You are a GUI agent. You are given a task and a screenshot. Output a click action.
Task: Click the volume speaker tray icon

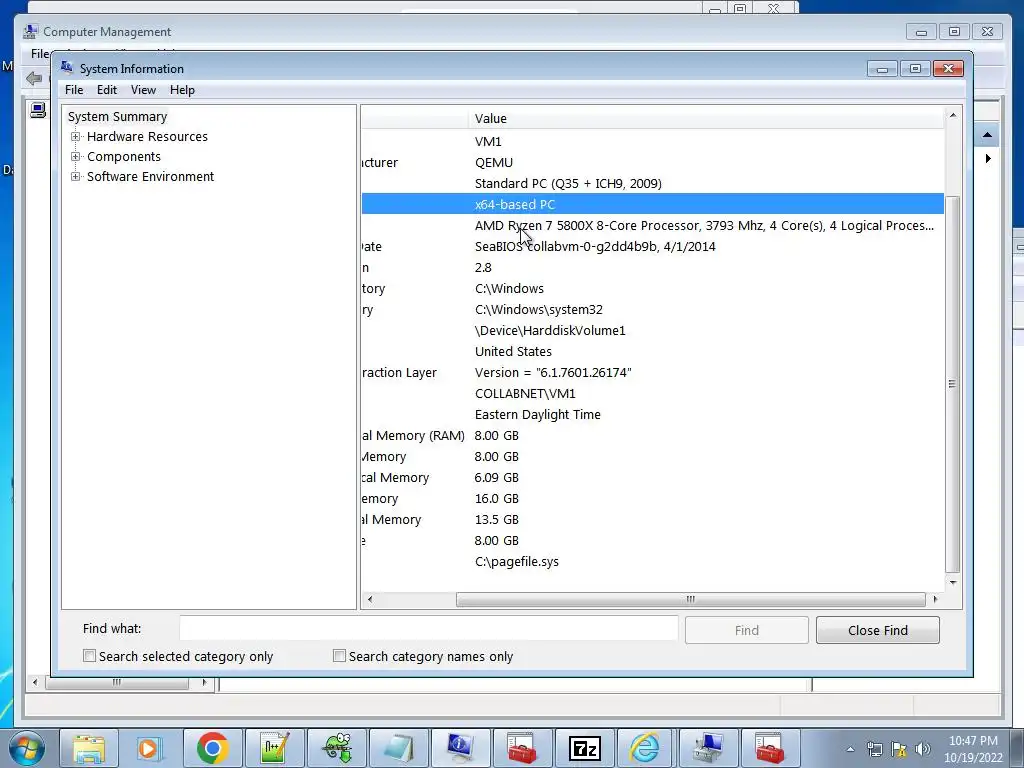[923, 749]
